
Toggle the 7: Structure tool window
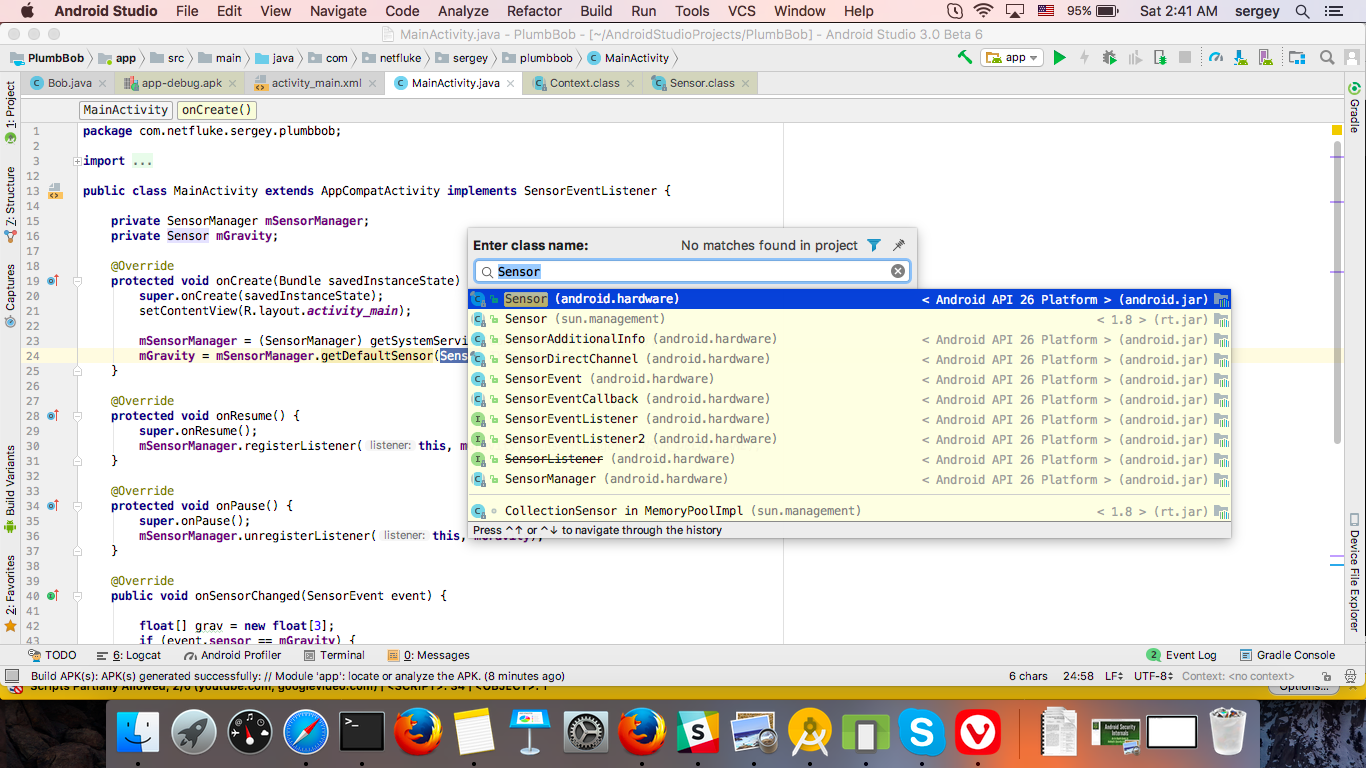click(10, 205)
